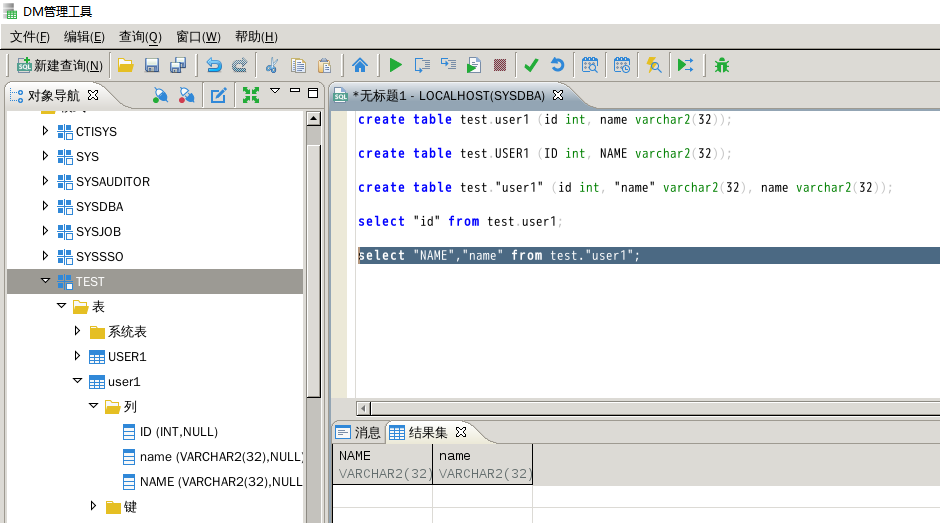This screenshot has height=523, width=940.
Task: Click the lowercase name result column header
Action: coord(483,464)
